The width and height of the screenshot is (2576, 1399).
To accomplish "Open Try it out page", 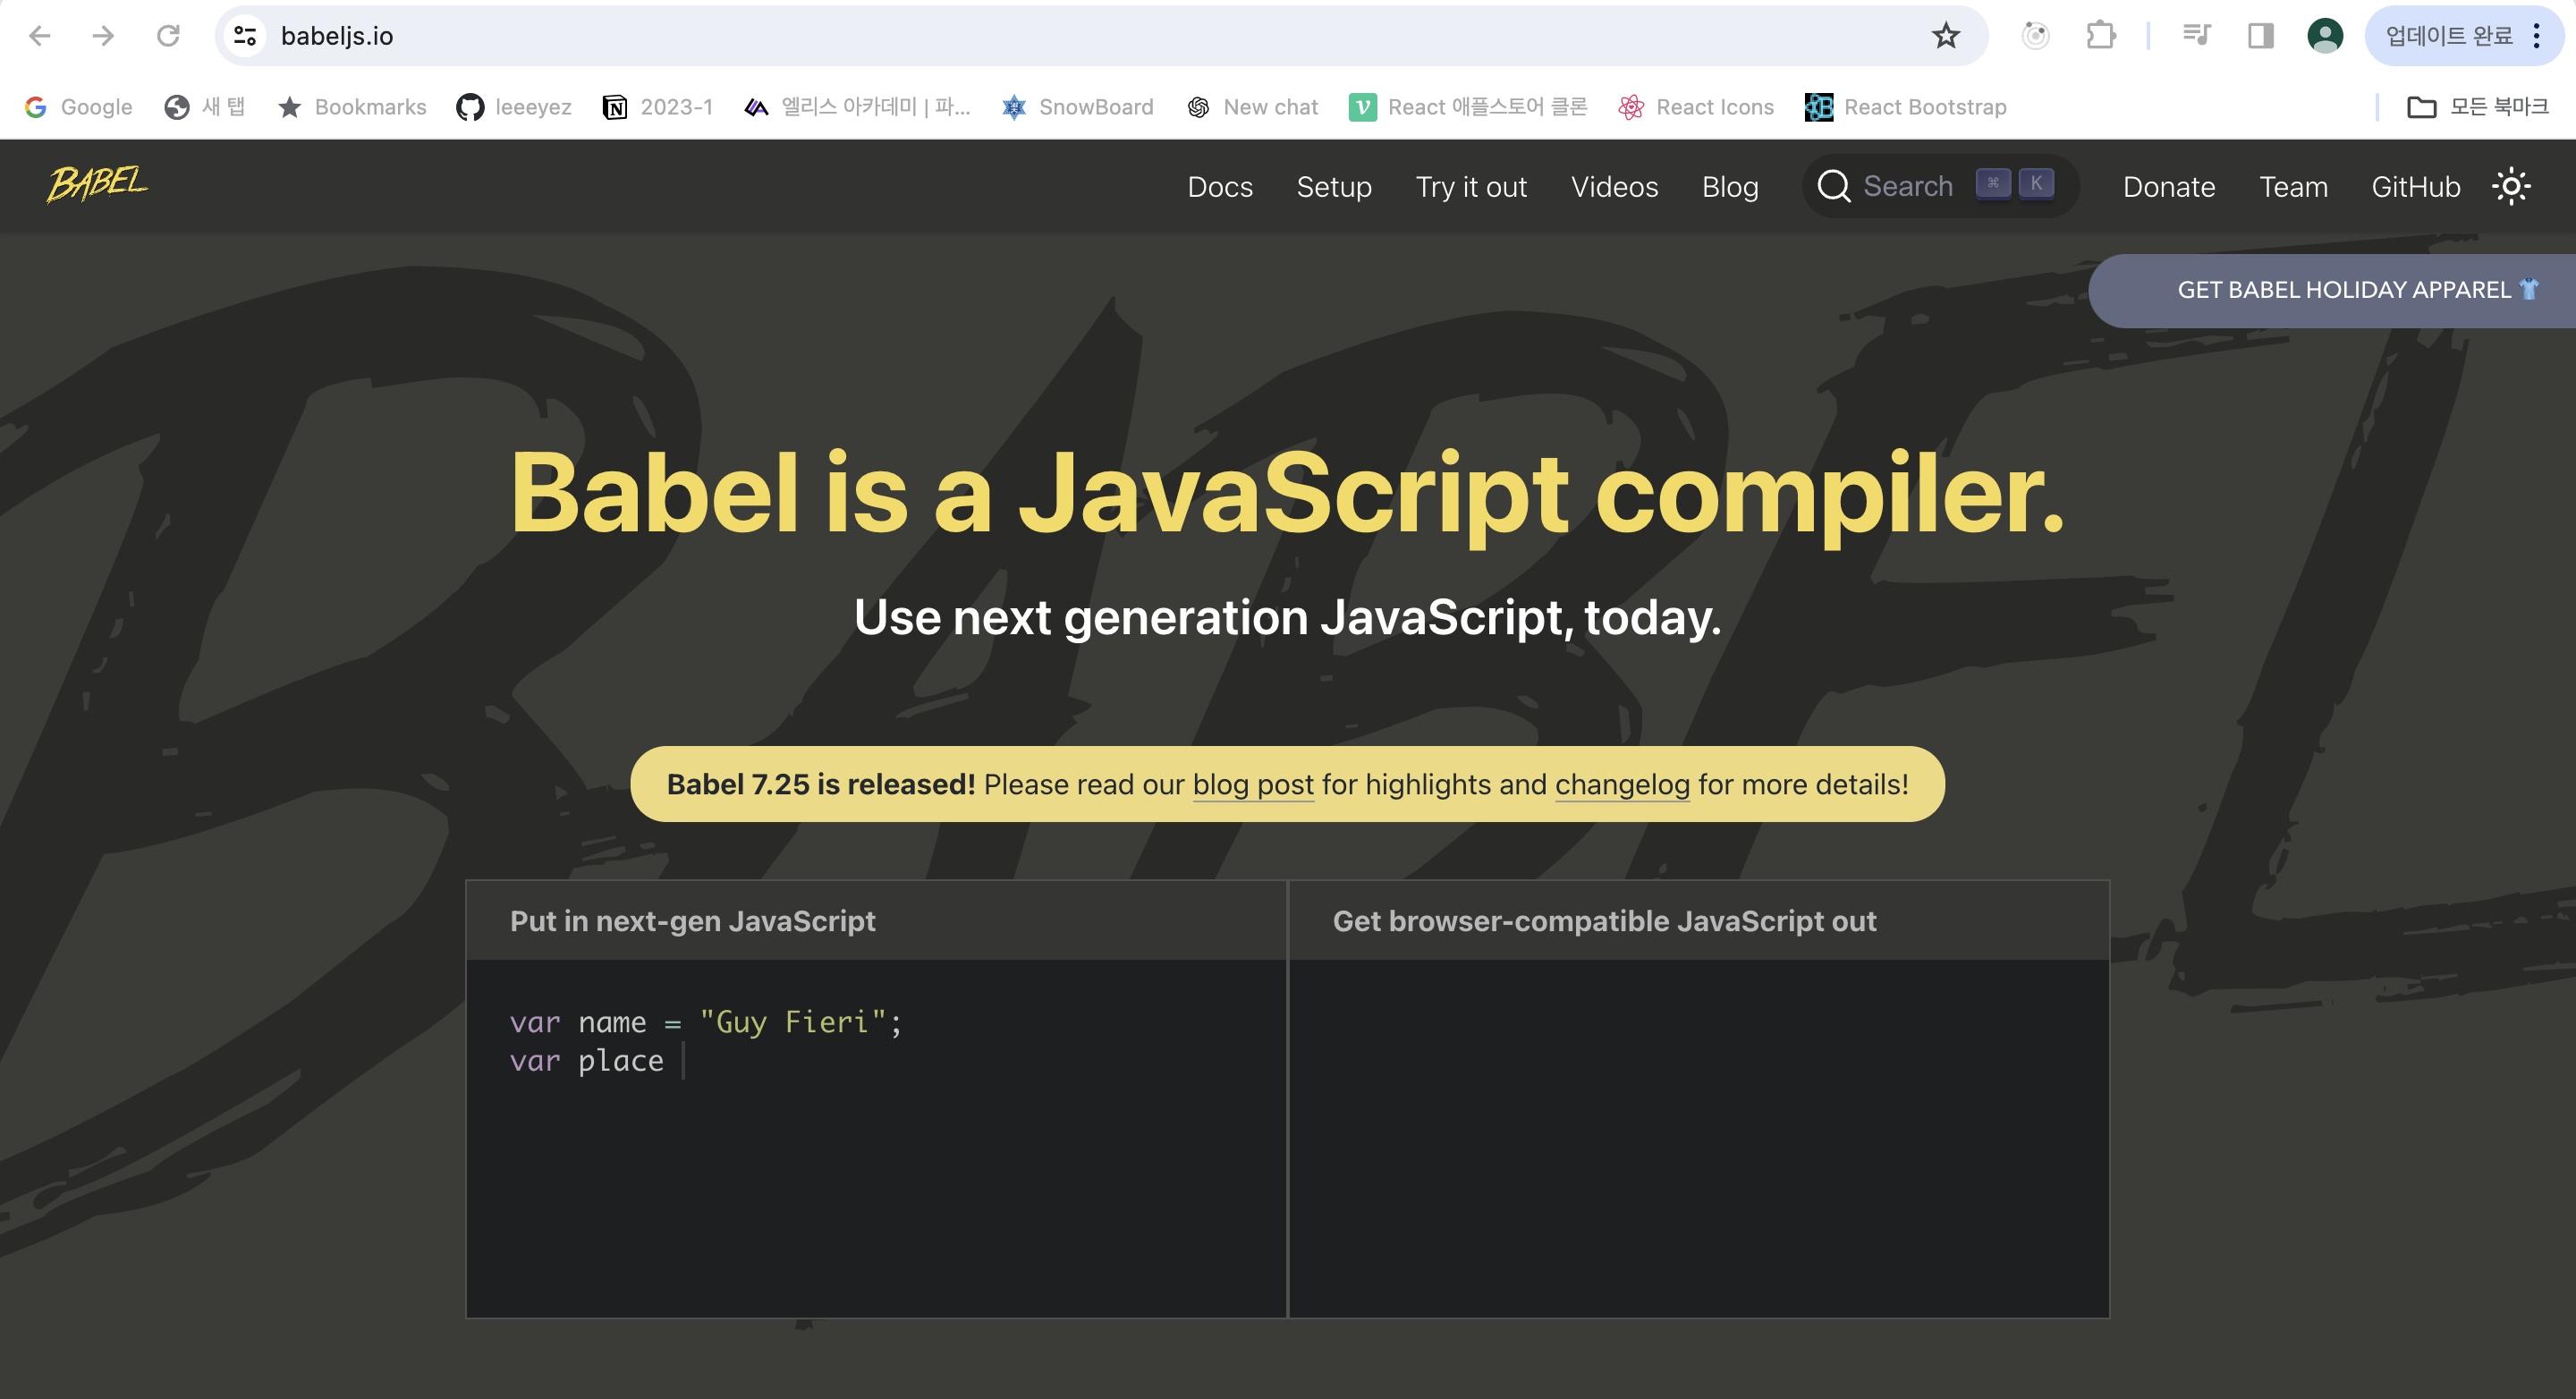I will point(1471,187).
